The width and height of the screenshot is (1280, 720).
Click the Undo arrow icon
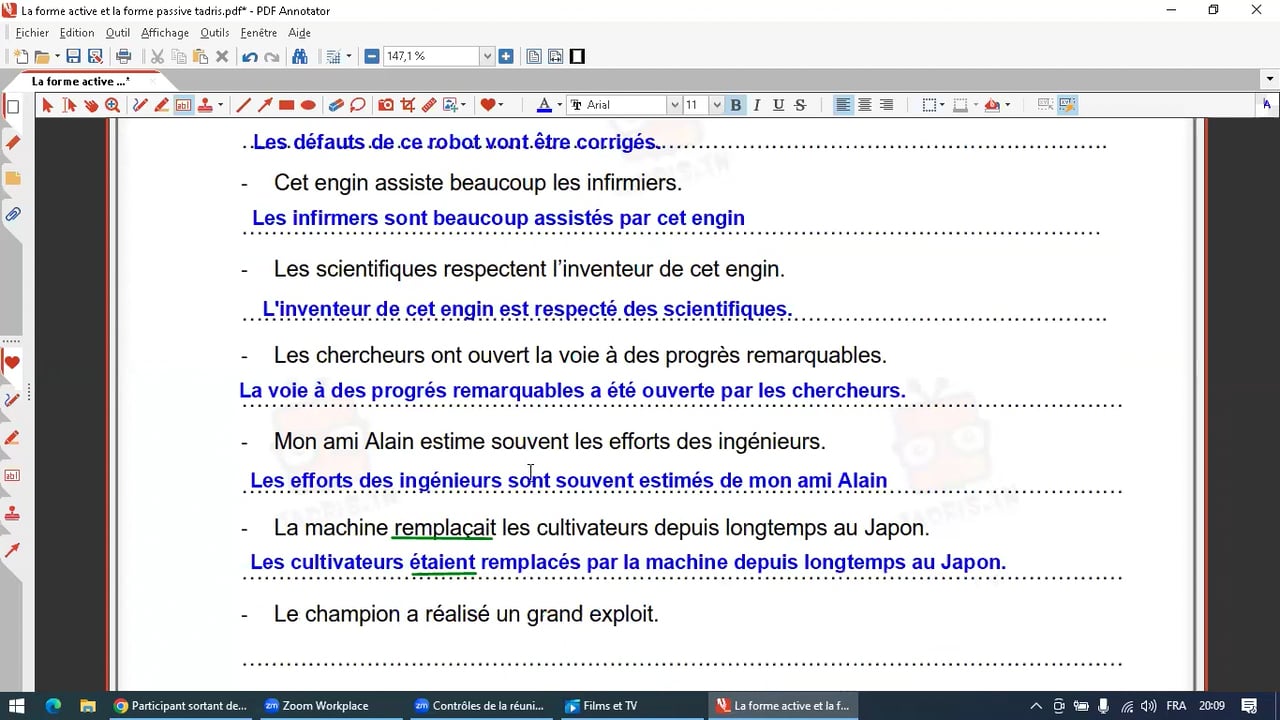tap(249, 57)
